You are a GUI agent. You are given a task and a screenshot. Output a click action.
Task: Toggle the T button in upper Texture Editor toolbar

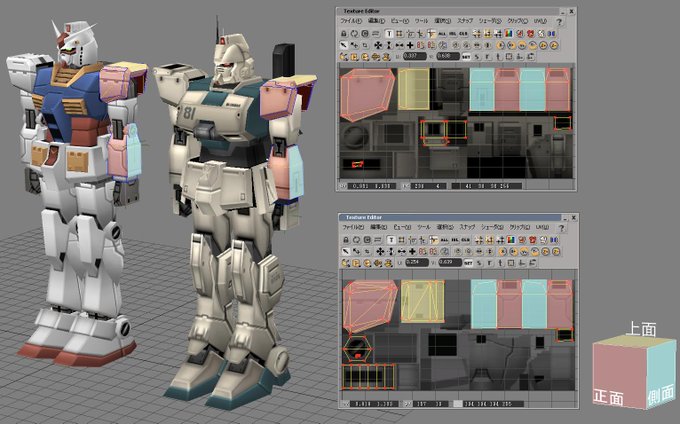(389, 33)
